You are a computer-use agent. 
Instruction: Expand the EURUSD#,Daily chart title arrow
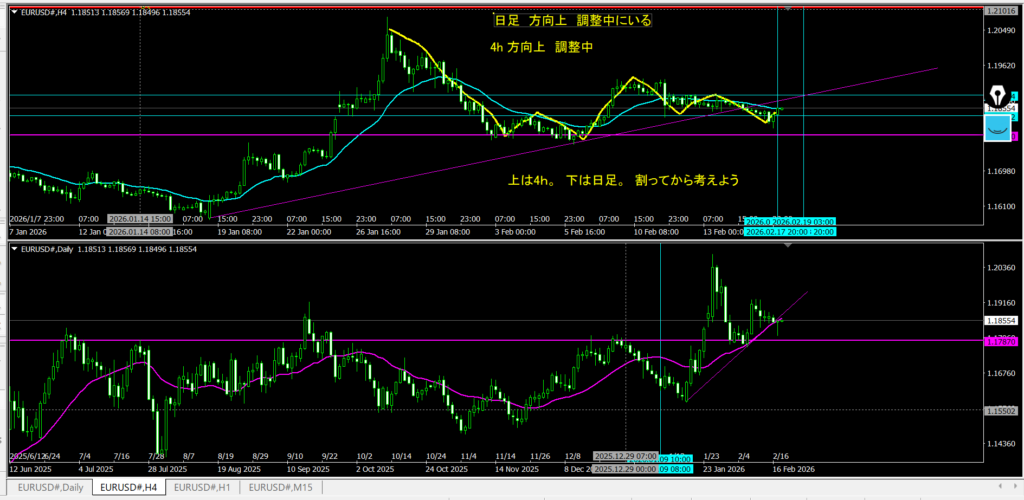tap(14, 248)
